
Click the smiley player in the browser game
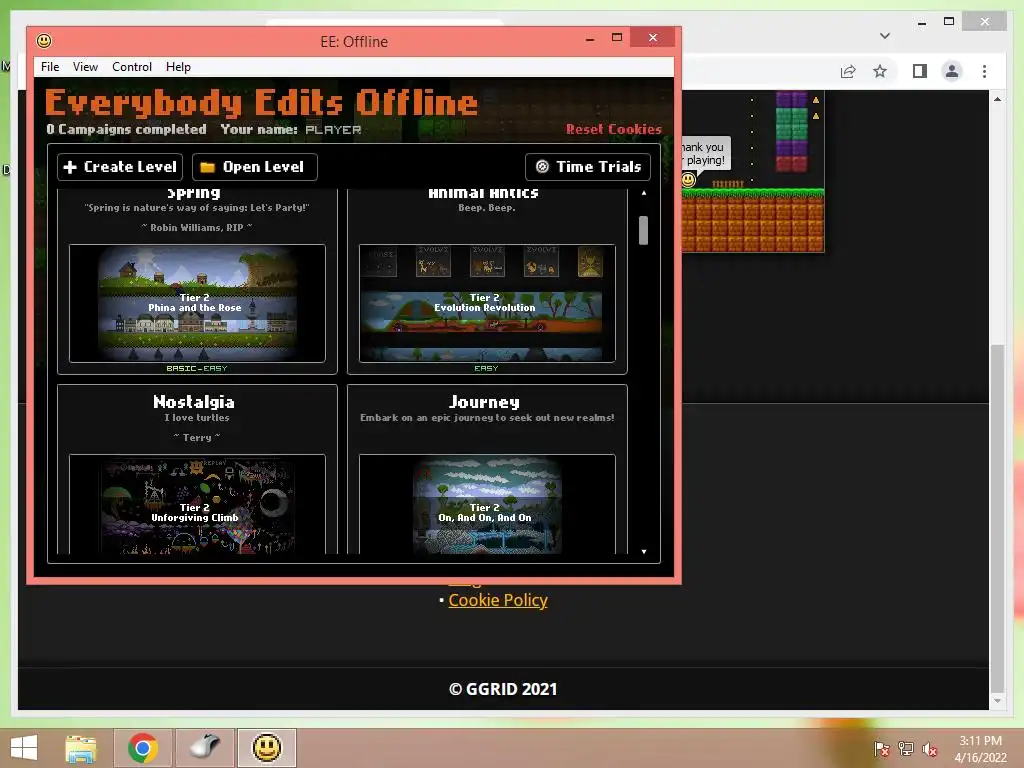point(688,180)
